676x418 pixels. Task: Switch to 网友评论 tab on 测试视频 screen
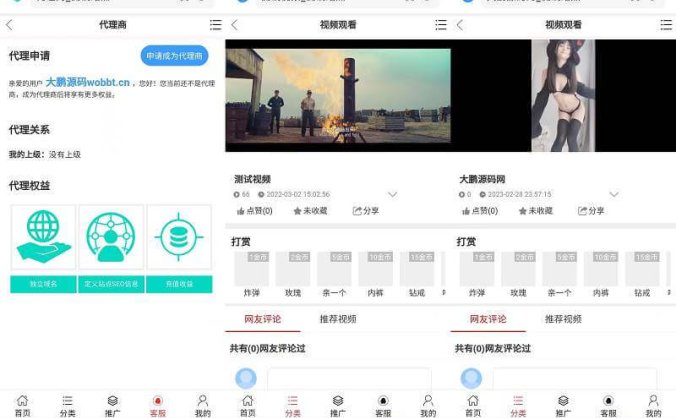click(x=263, y=319)
